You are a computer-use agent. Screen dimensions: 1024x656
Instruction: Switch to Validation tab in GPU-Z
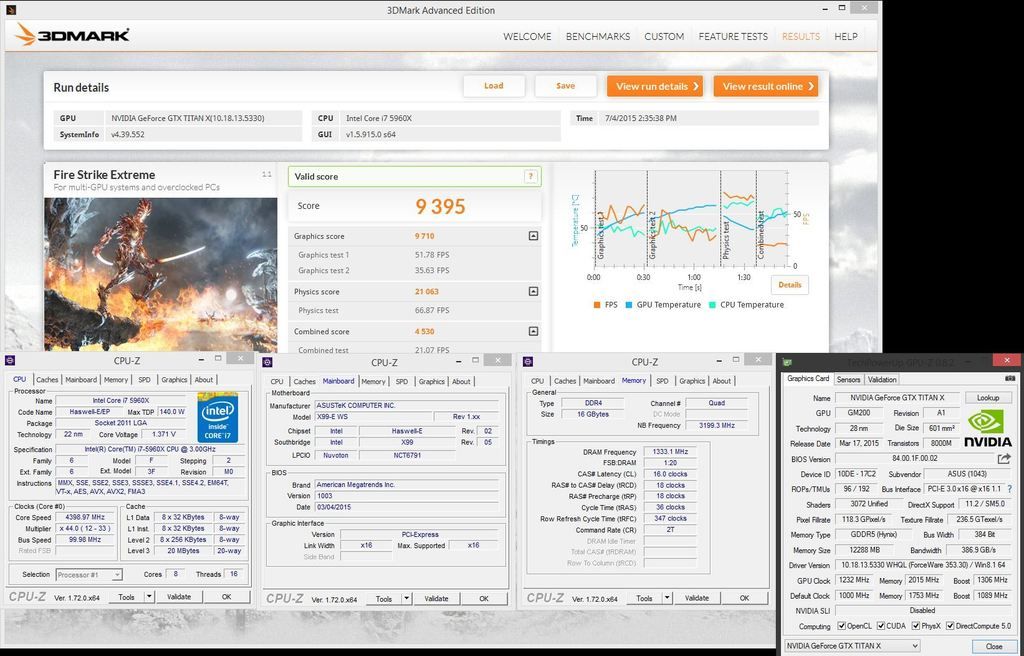click(882, 380)
